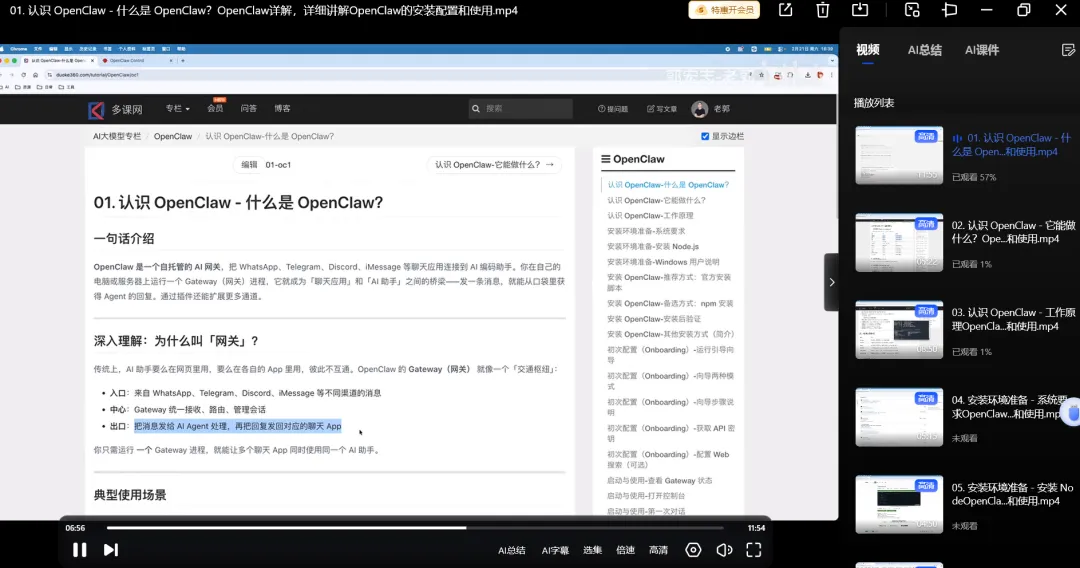Open the 问答 menu item
Screen dimensions: 1080x568
pos(249,109)
